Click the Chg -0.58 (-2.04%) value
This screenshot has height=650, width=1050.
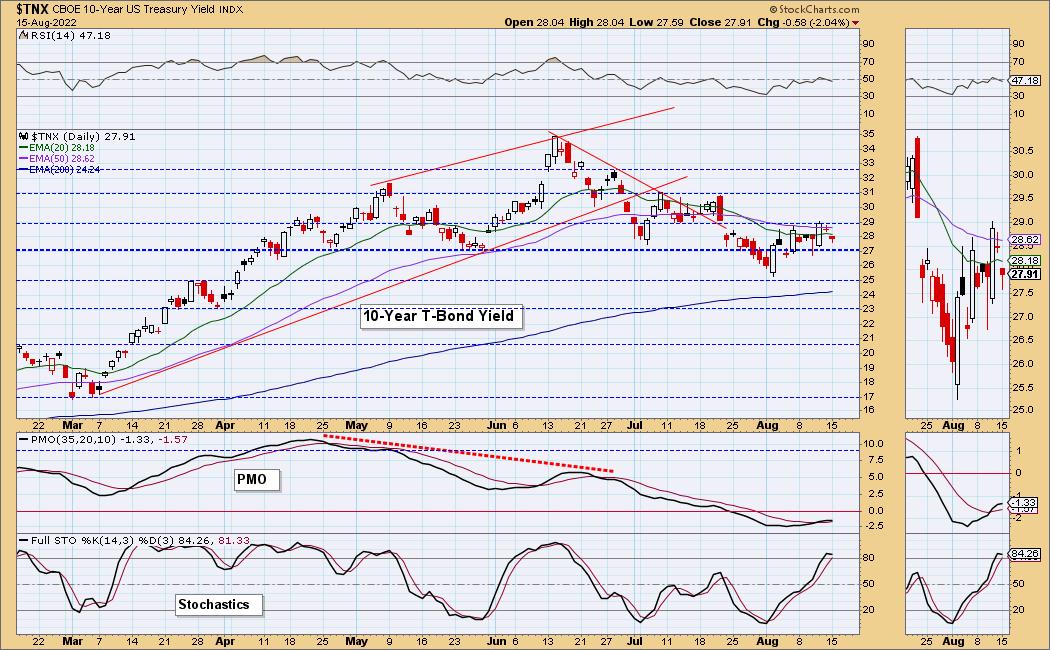pos(803,22)
